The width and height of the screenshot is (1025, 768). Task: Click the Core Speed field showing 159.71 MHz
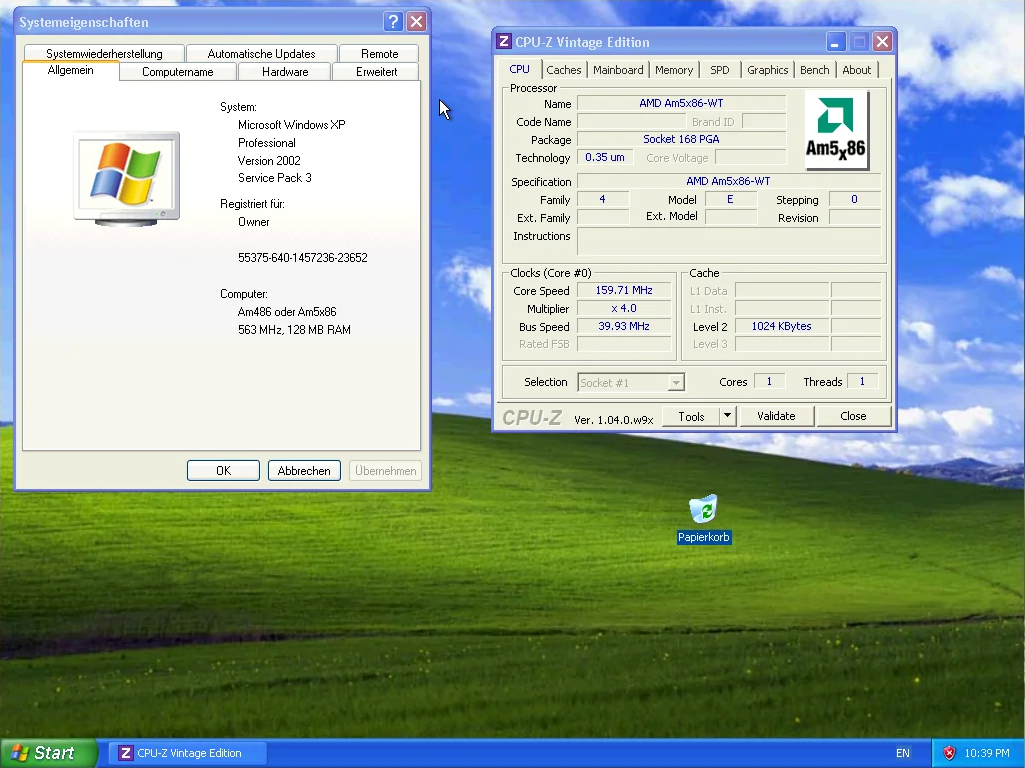(623, 290)
